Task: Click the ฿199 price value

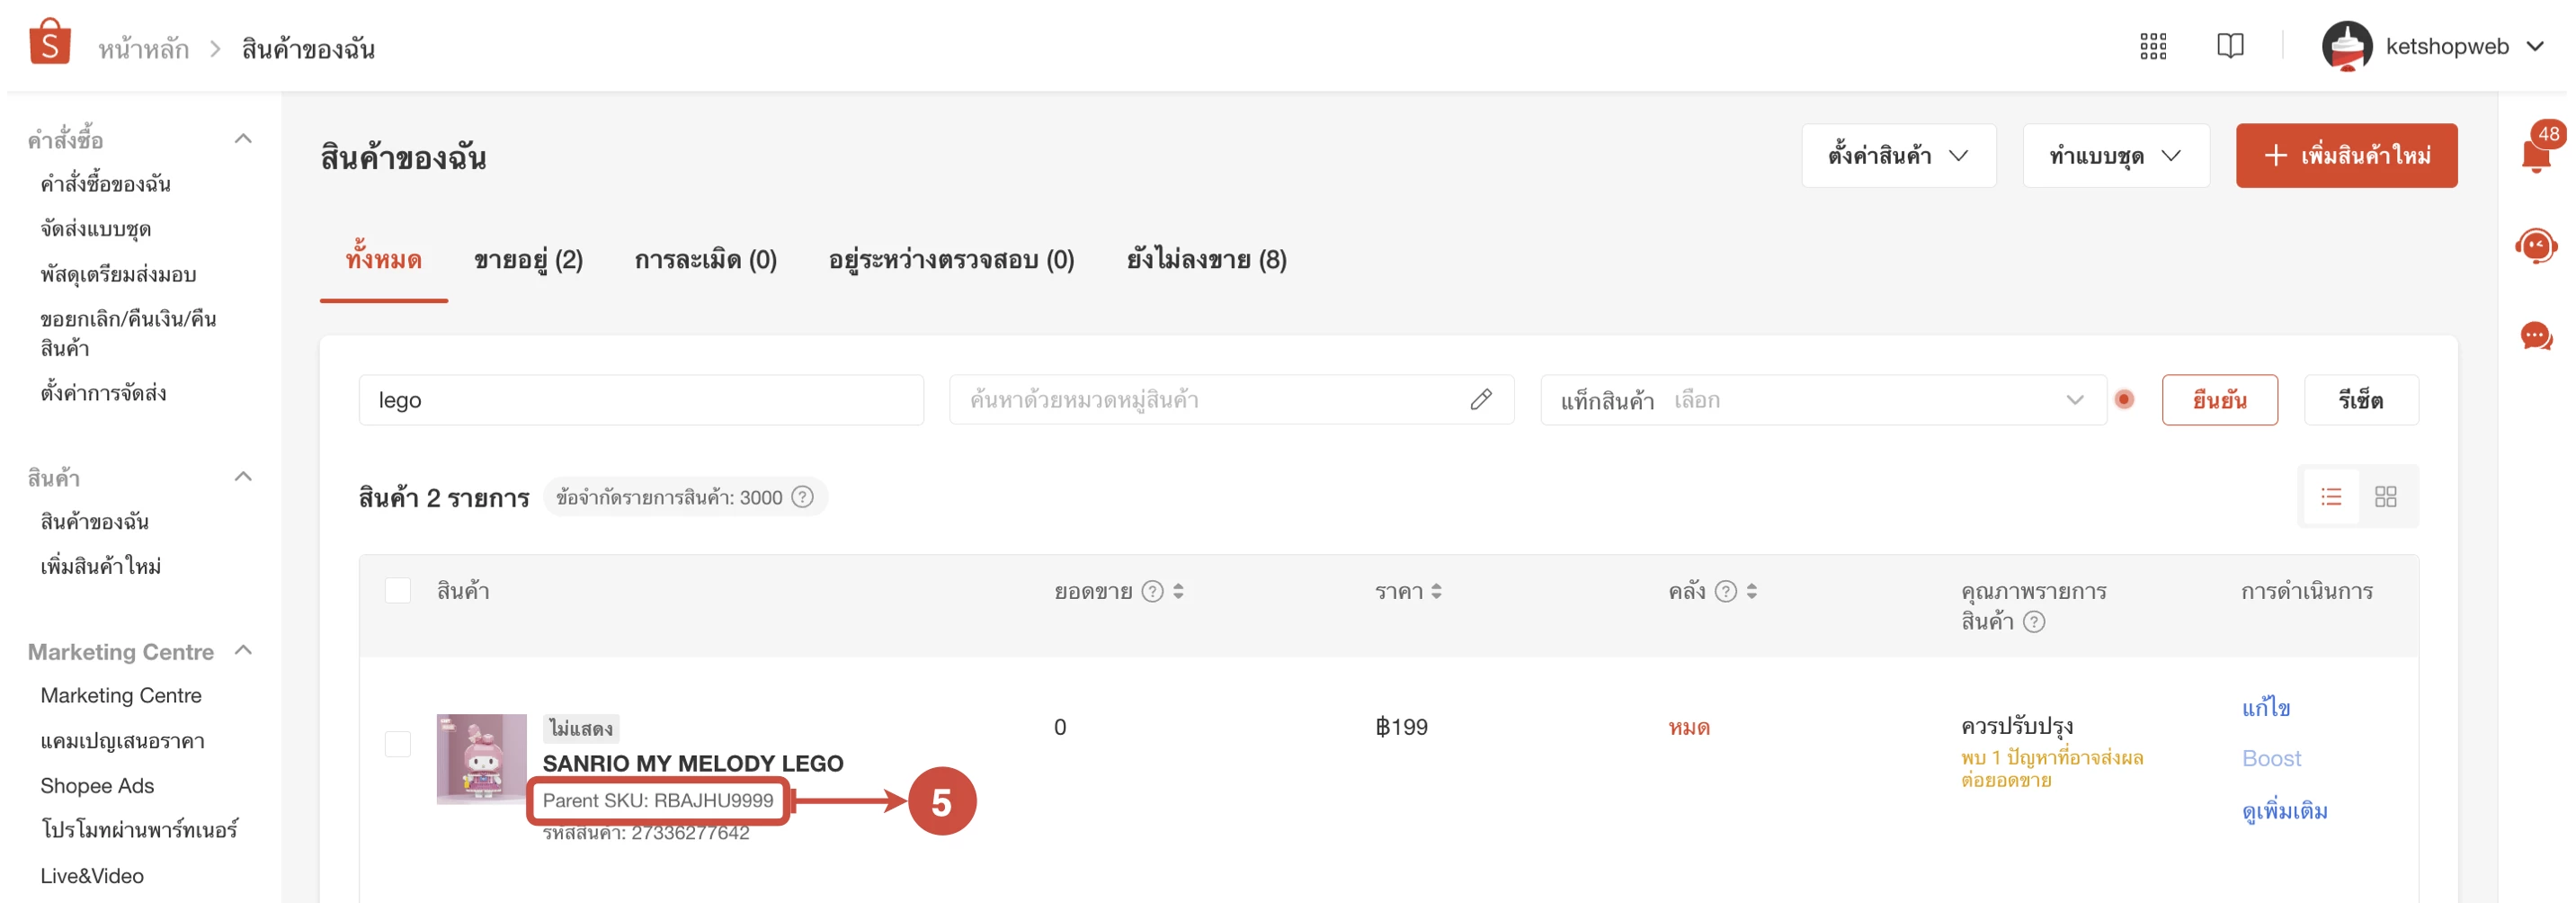Action: point(1401,727)
